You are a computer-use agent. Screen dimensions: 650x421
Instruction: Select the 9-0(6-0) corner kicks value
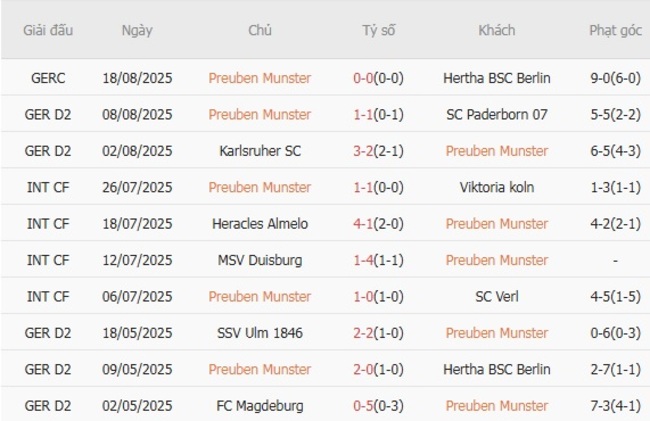coord(615,78)
